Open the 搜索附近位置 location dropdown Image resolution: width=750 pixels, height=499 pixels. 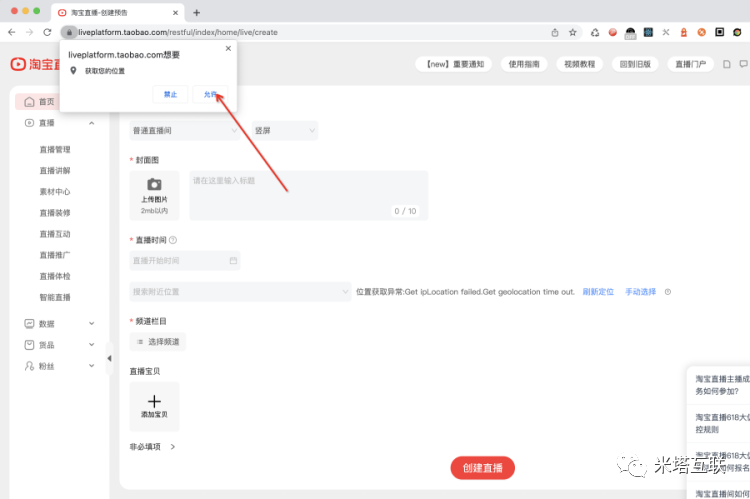tap(240, 292)
